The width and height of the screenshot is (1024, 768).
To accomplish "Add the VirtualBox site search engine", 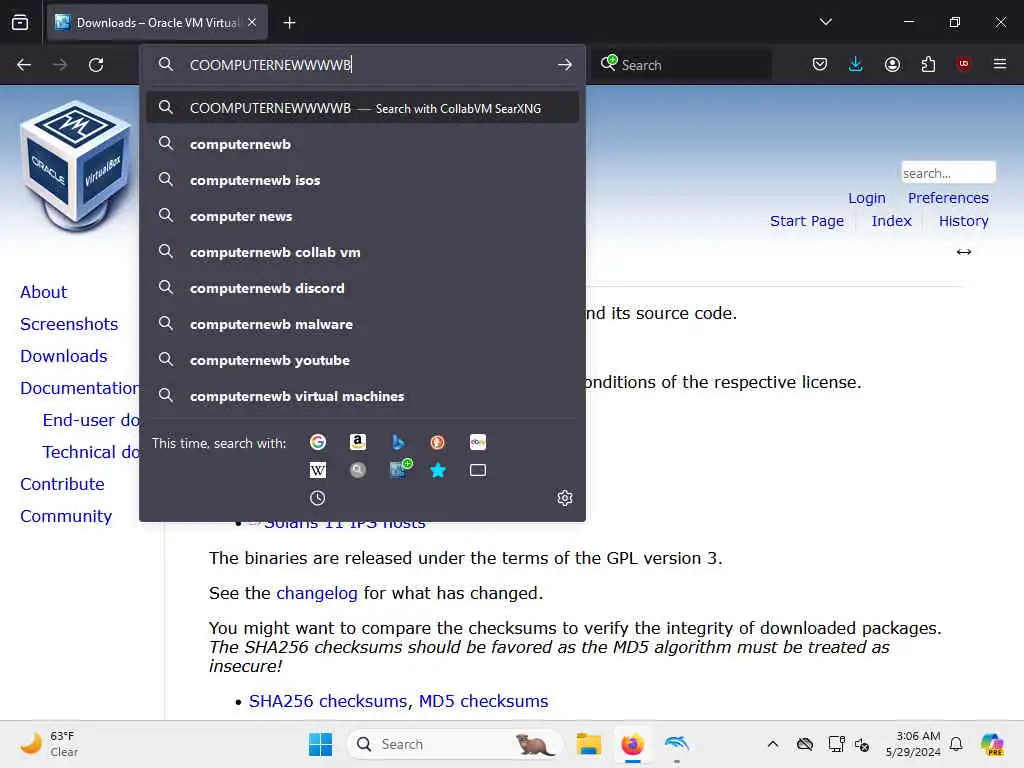I will [x=399, y=469].
